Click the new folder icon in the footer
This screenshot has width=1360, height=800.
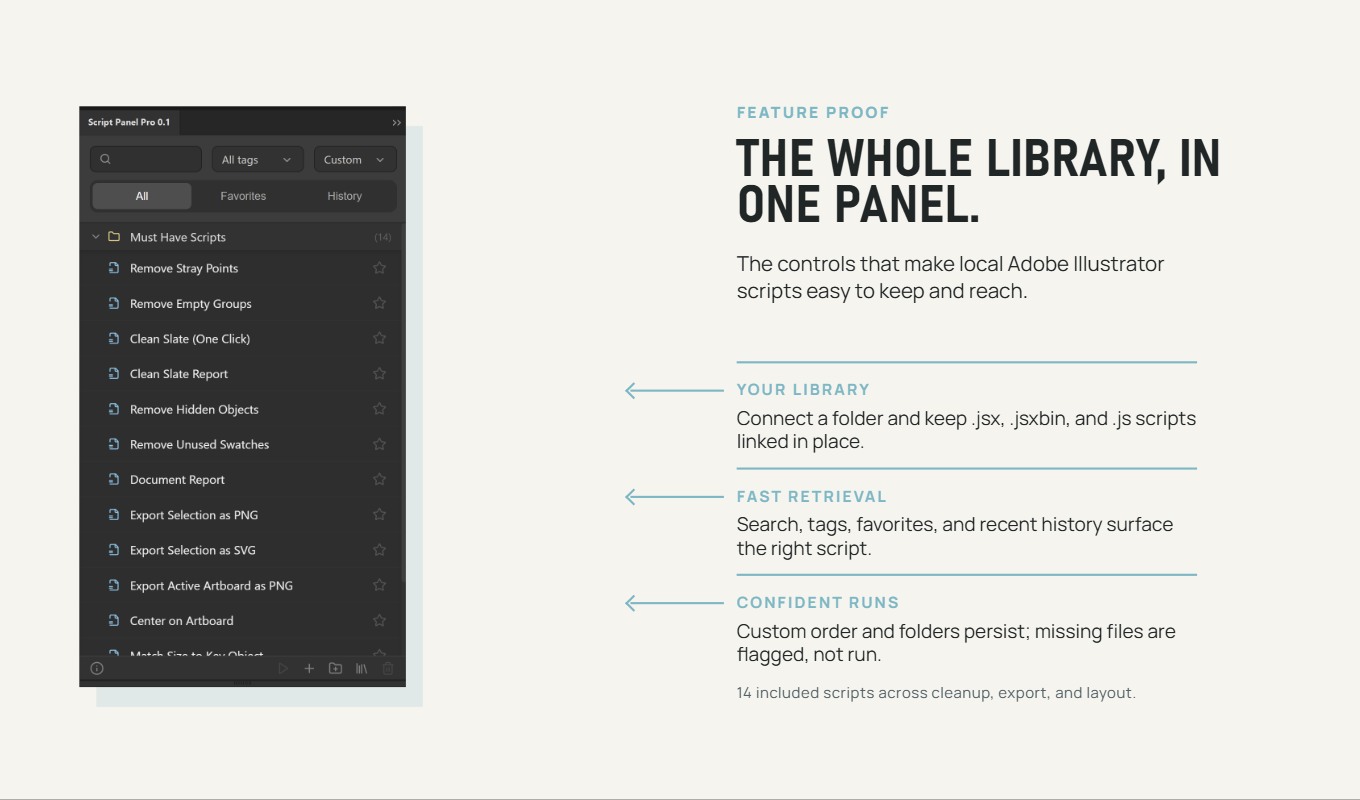[x=335, y=668]
